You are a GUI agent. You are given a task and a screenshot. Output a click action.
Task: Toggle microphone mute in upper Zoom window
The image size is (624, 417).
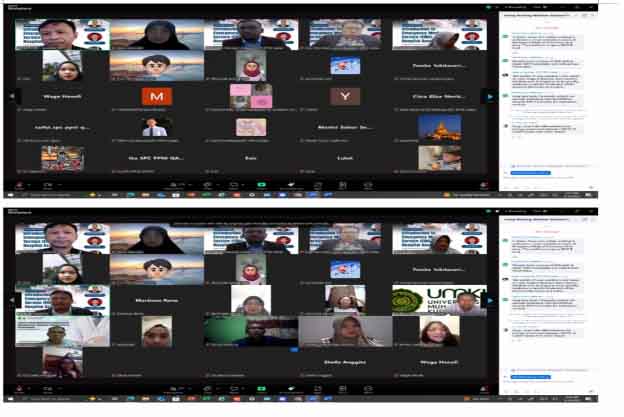[19, 185]
